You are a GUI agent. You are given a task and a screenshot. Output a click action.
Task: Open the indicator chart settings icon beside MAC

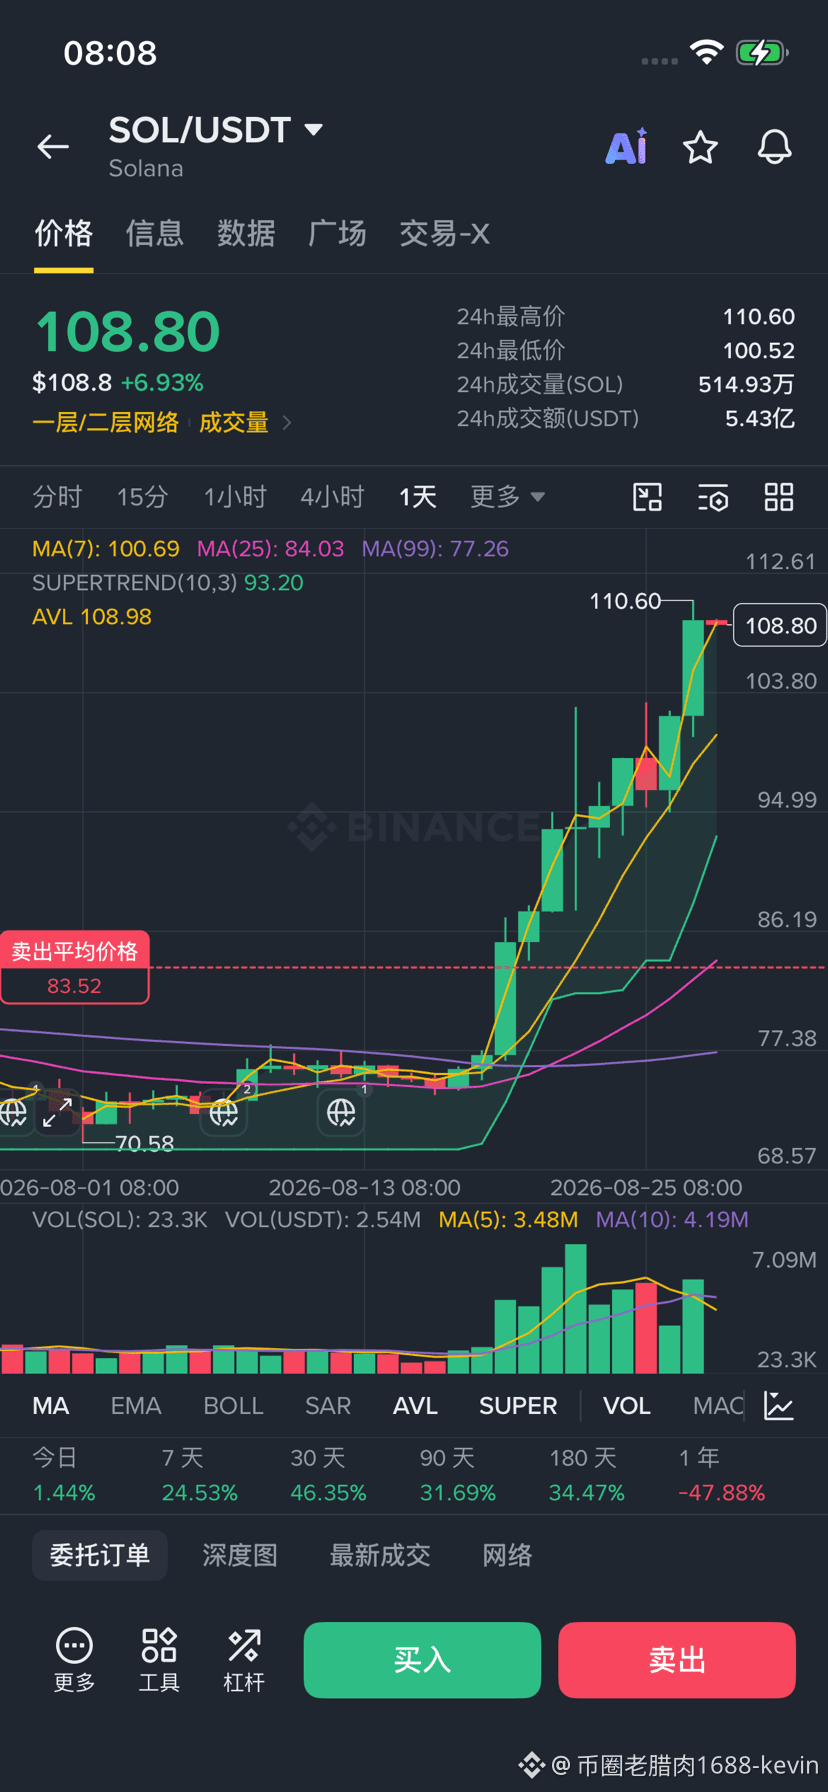click(778, 1405)
